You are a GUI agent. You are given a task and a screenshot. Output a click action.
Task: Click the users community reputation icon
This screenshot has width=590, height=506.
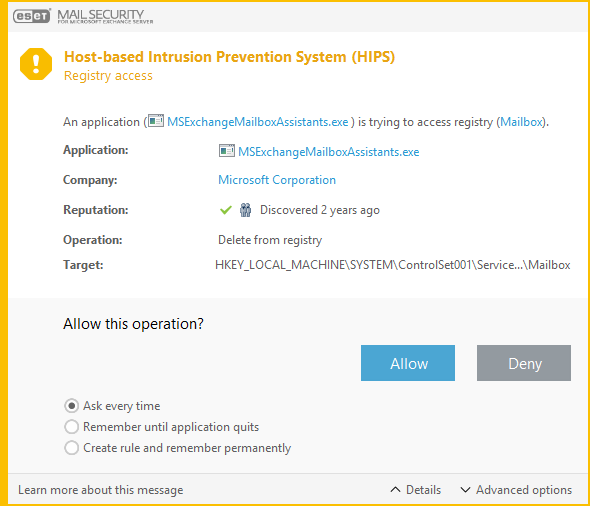pos(245,210)
